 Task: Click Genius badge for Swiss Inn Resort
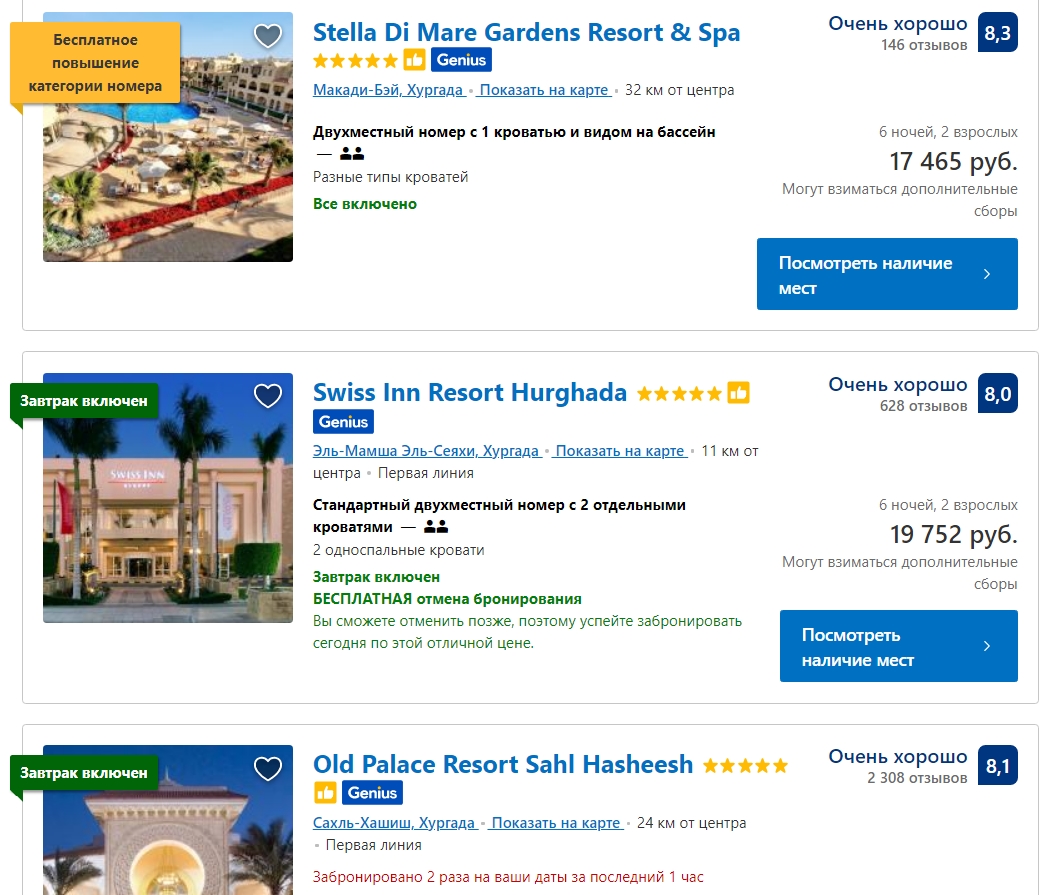click(x=343, y=421)
